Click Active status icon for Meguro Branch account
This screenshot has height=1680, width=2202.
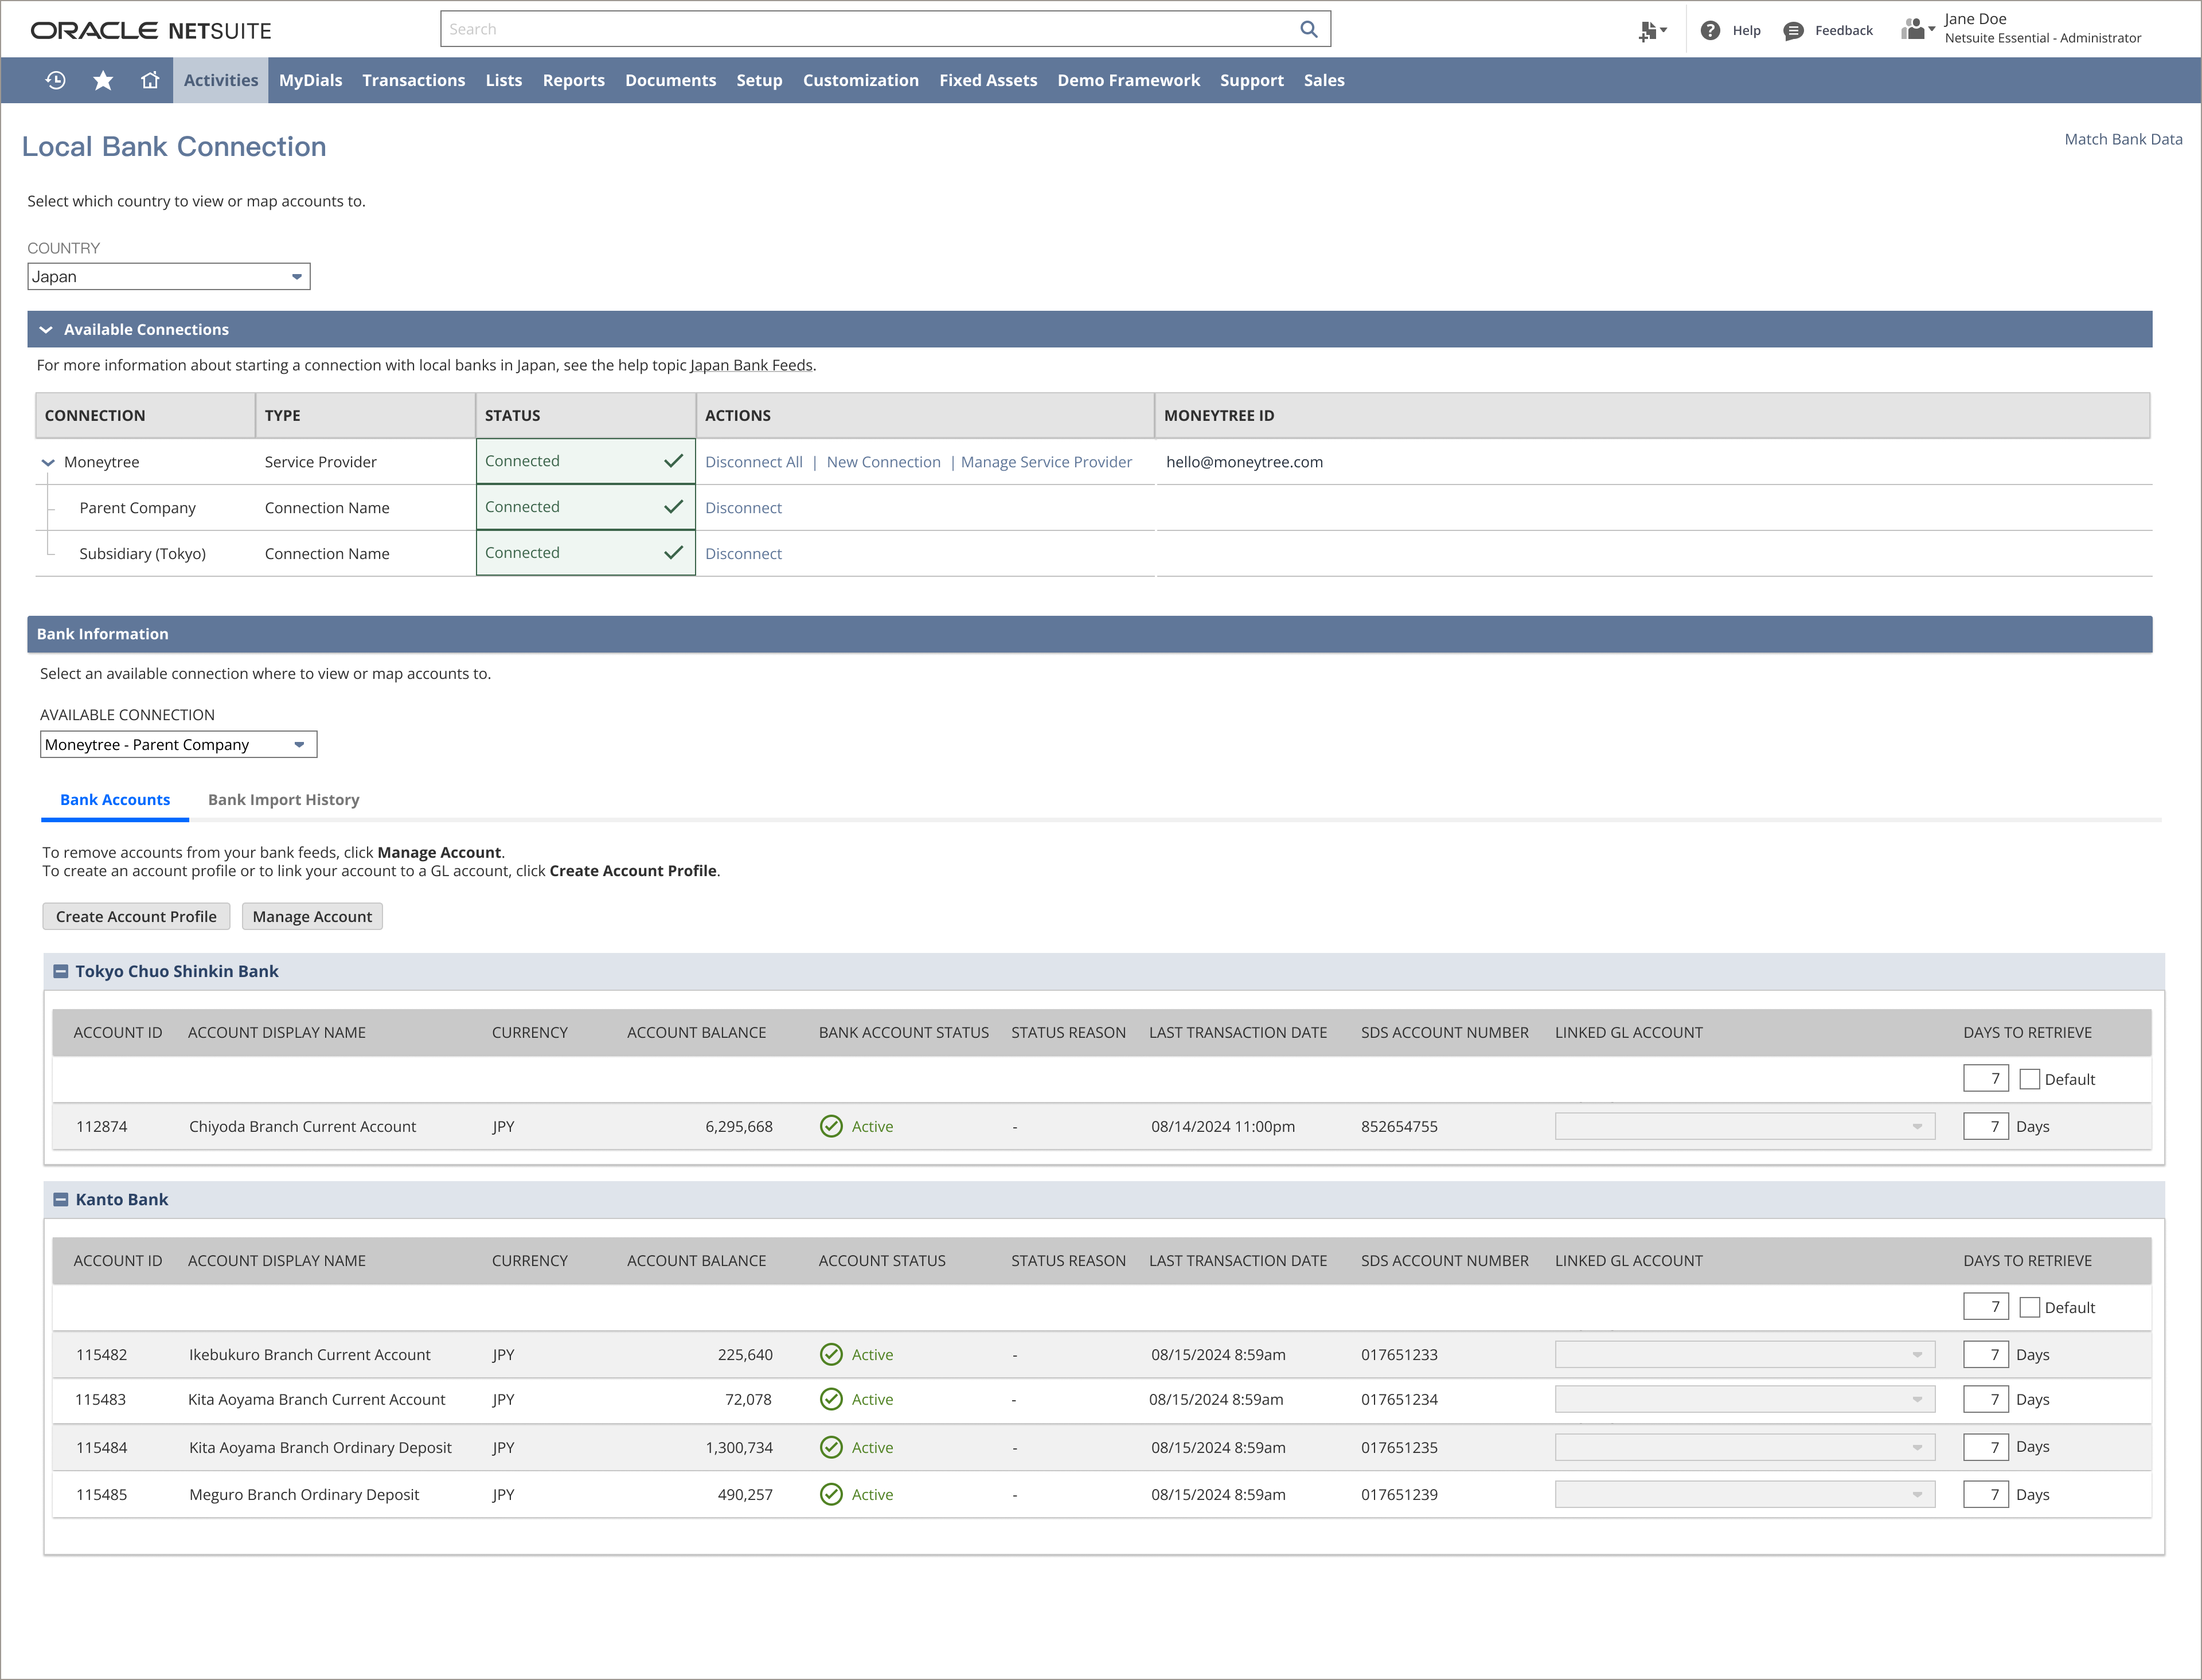pyautogui.click(x=831, y=1494)
